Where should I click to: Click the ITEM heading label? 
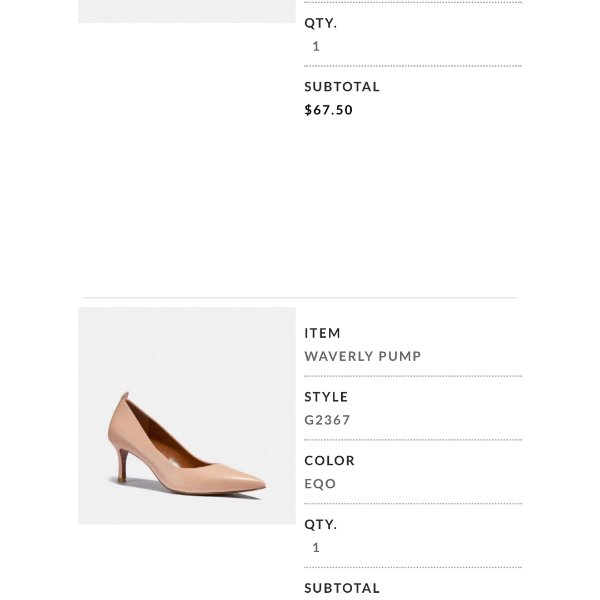coord(322,333)
